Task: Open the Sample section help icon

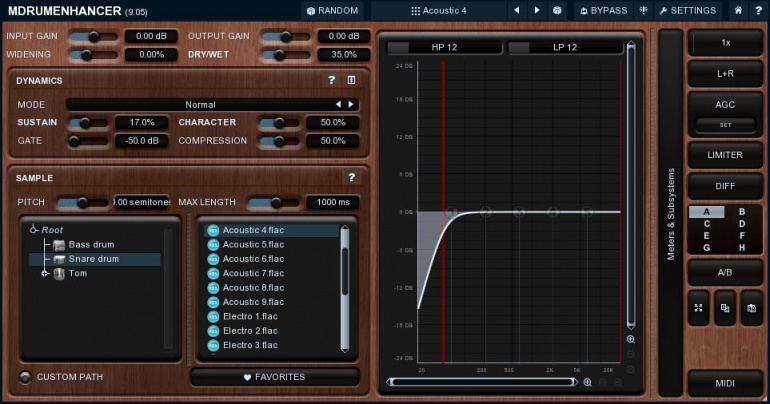Action: pyautogui.click(x=351, y=177)
